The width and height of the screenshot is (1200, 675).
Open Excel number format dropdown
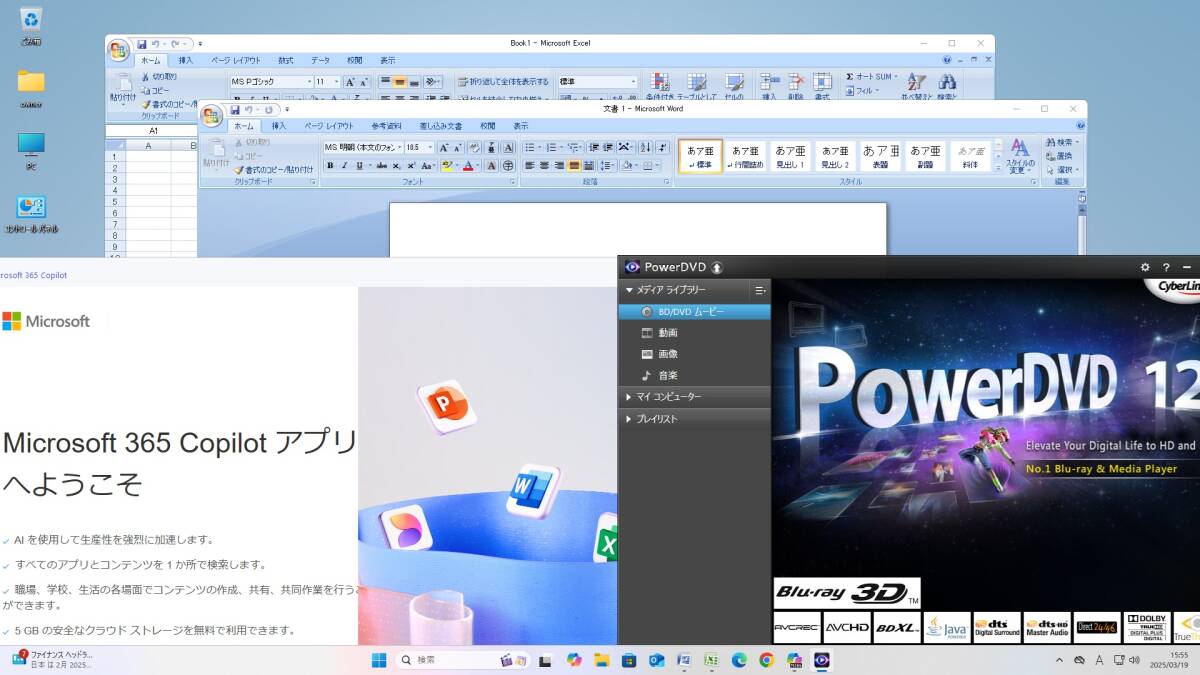pos(633,82)
